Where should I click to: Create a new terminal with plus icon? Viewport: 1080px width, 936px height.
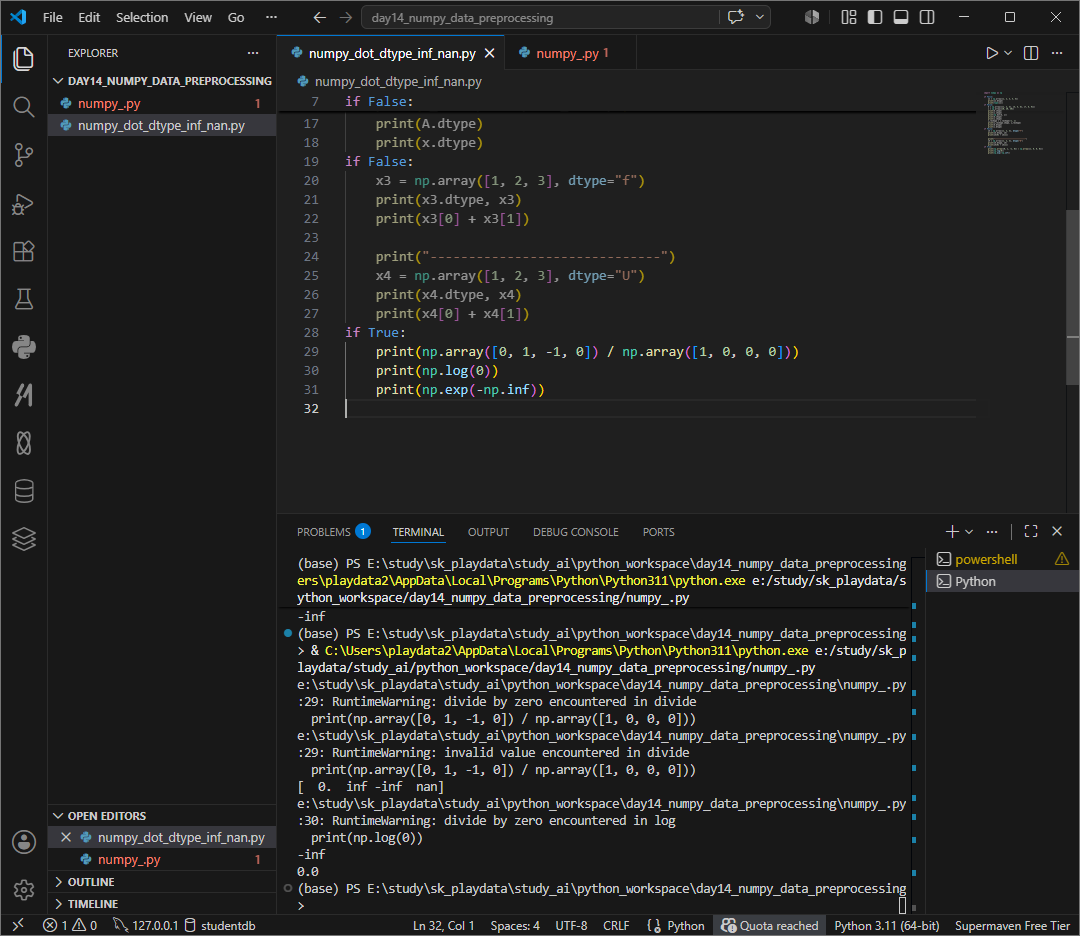952,531
